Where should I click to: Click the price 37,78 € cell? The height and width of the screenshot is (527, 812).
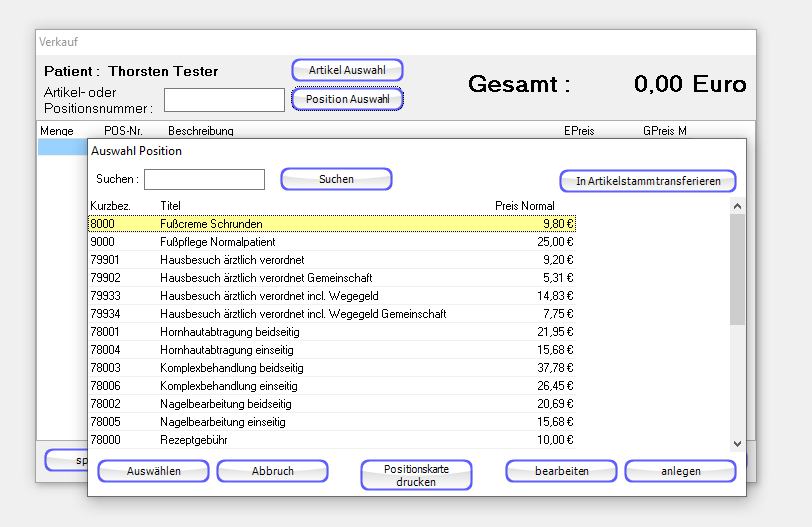[555, 368]
